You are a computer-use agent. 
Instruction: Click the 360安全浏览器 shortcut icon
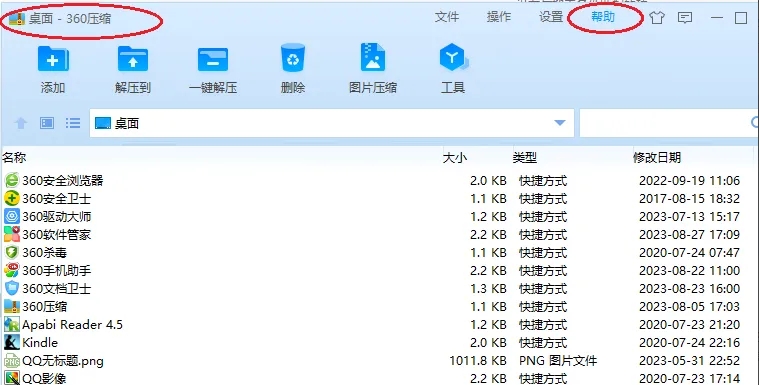12,181
